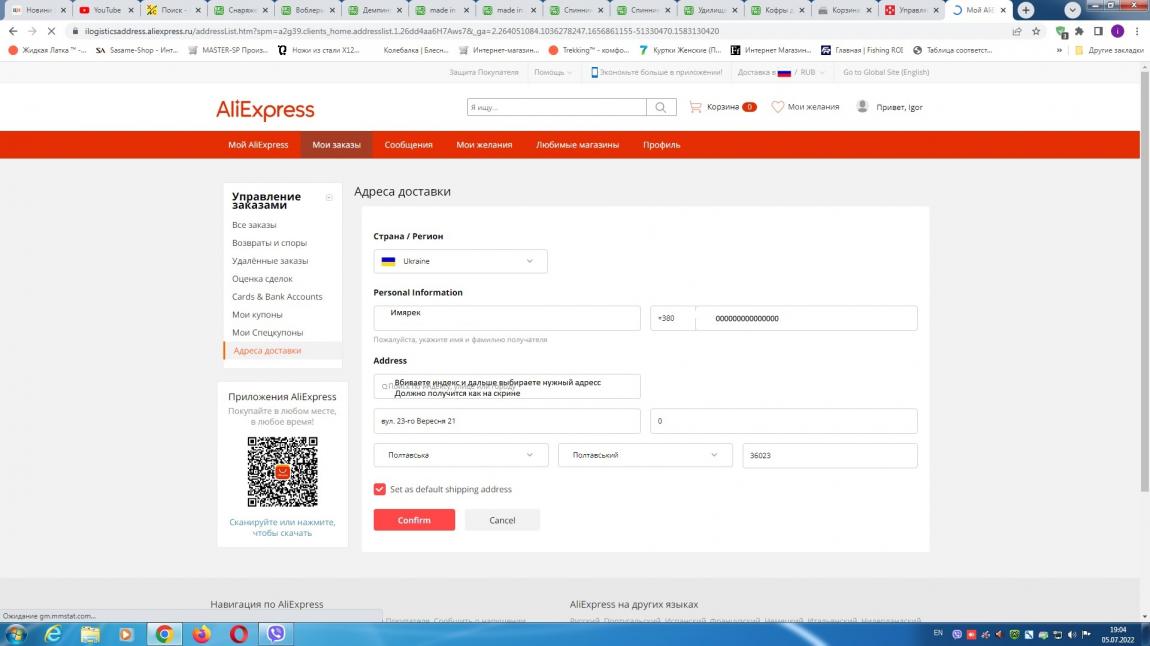1150x646 pixels.
Task: Open the shopping cart Корзина
Action: [722, 107]
